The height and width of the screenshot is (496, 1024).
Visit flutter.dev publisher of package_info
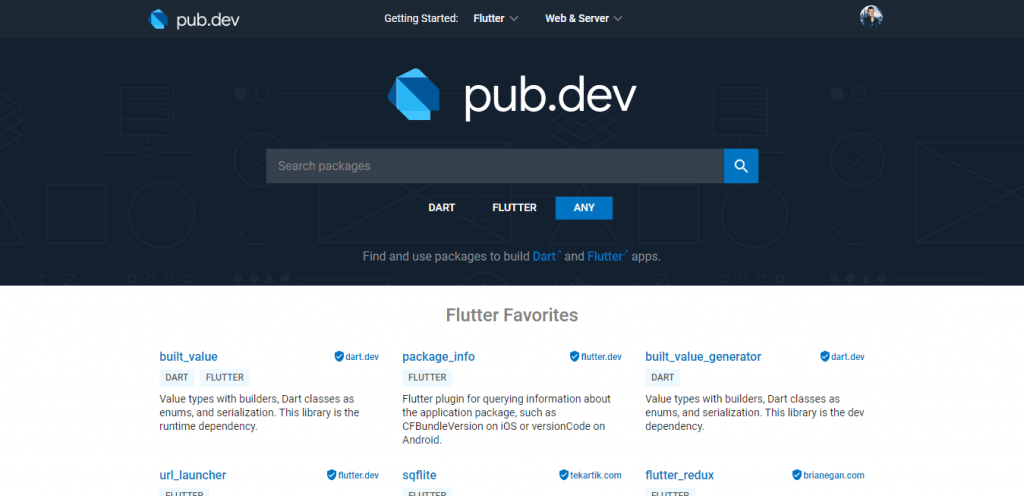[x=601, y=357]
